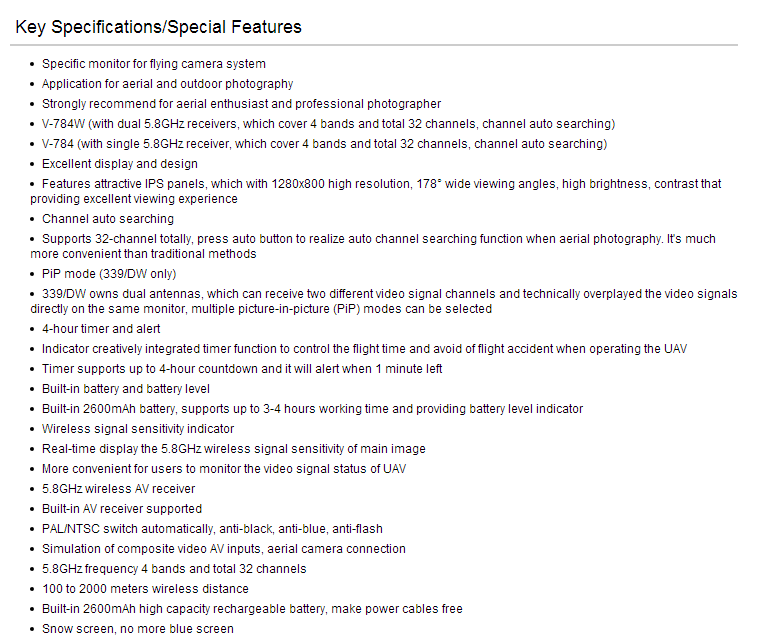Click the V-784 single 5.8GHz receiver line

324,144
